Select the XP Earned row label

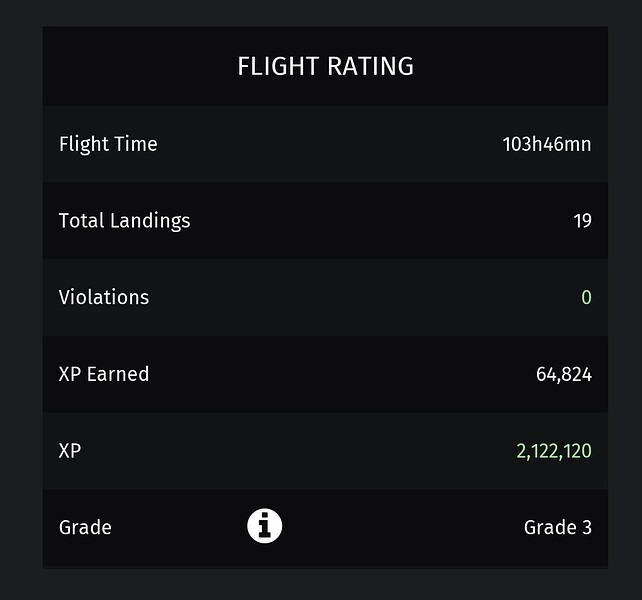[x=104, y=374]
